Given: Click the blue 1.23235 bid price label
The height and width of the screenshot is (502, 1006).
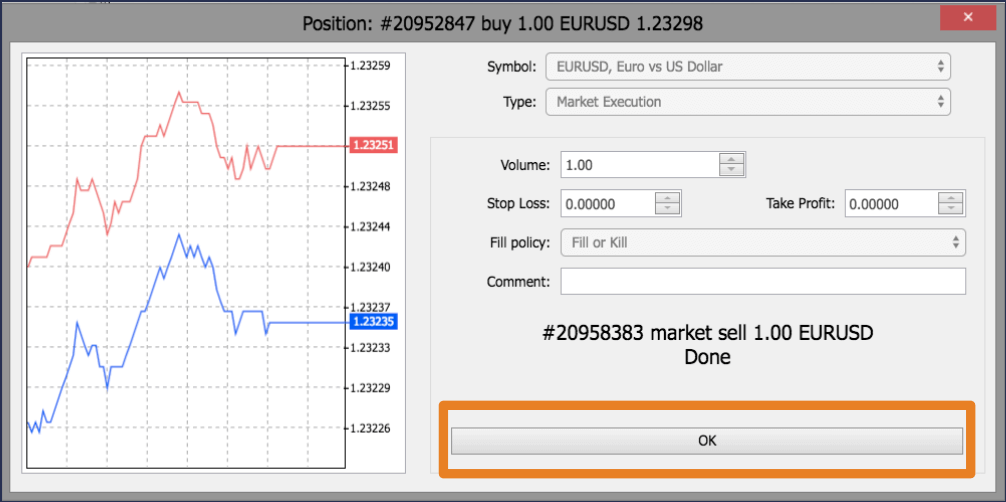Looking at the screenshot, I should [373, 322].
